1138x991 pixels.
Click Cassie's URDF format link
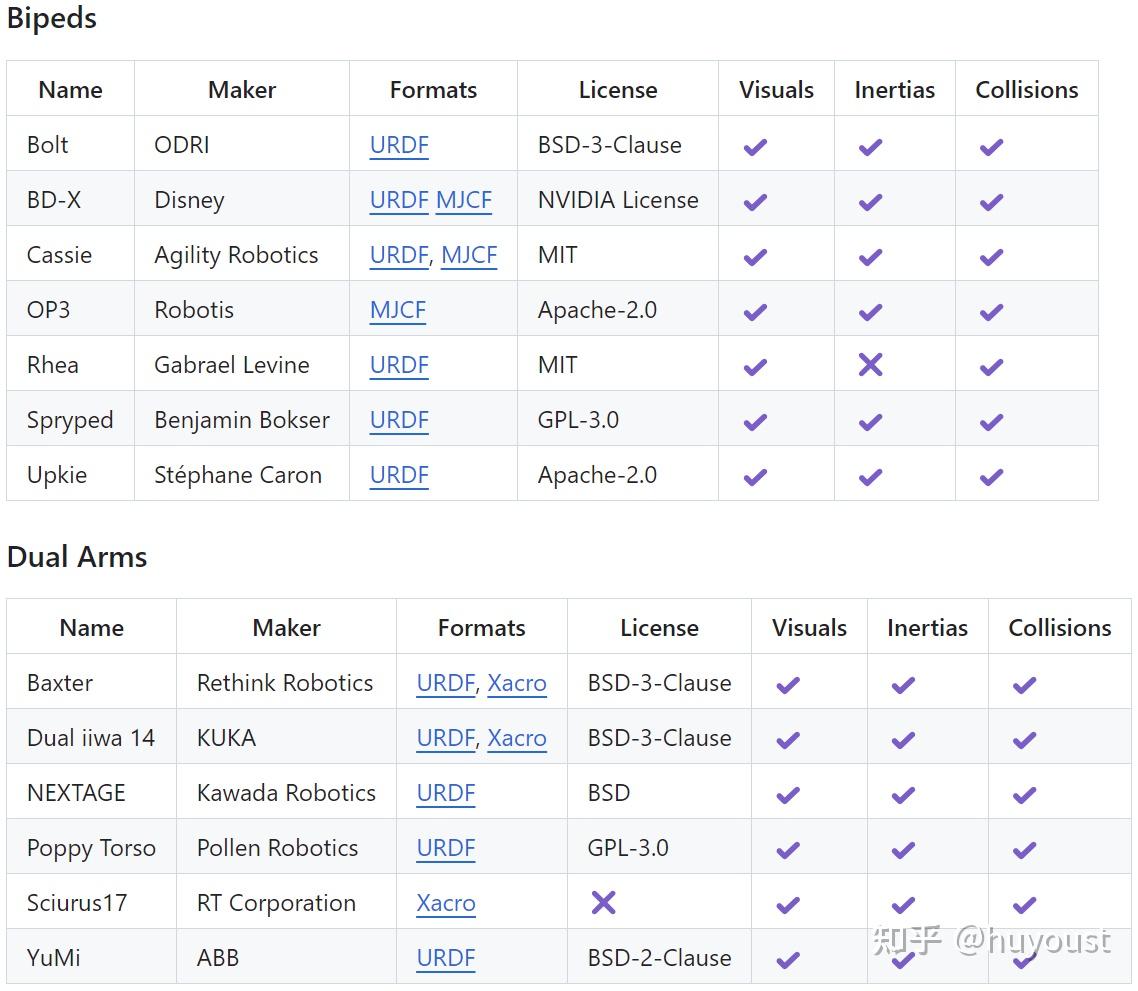[399, 255]
